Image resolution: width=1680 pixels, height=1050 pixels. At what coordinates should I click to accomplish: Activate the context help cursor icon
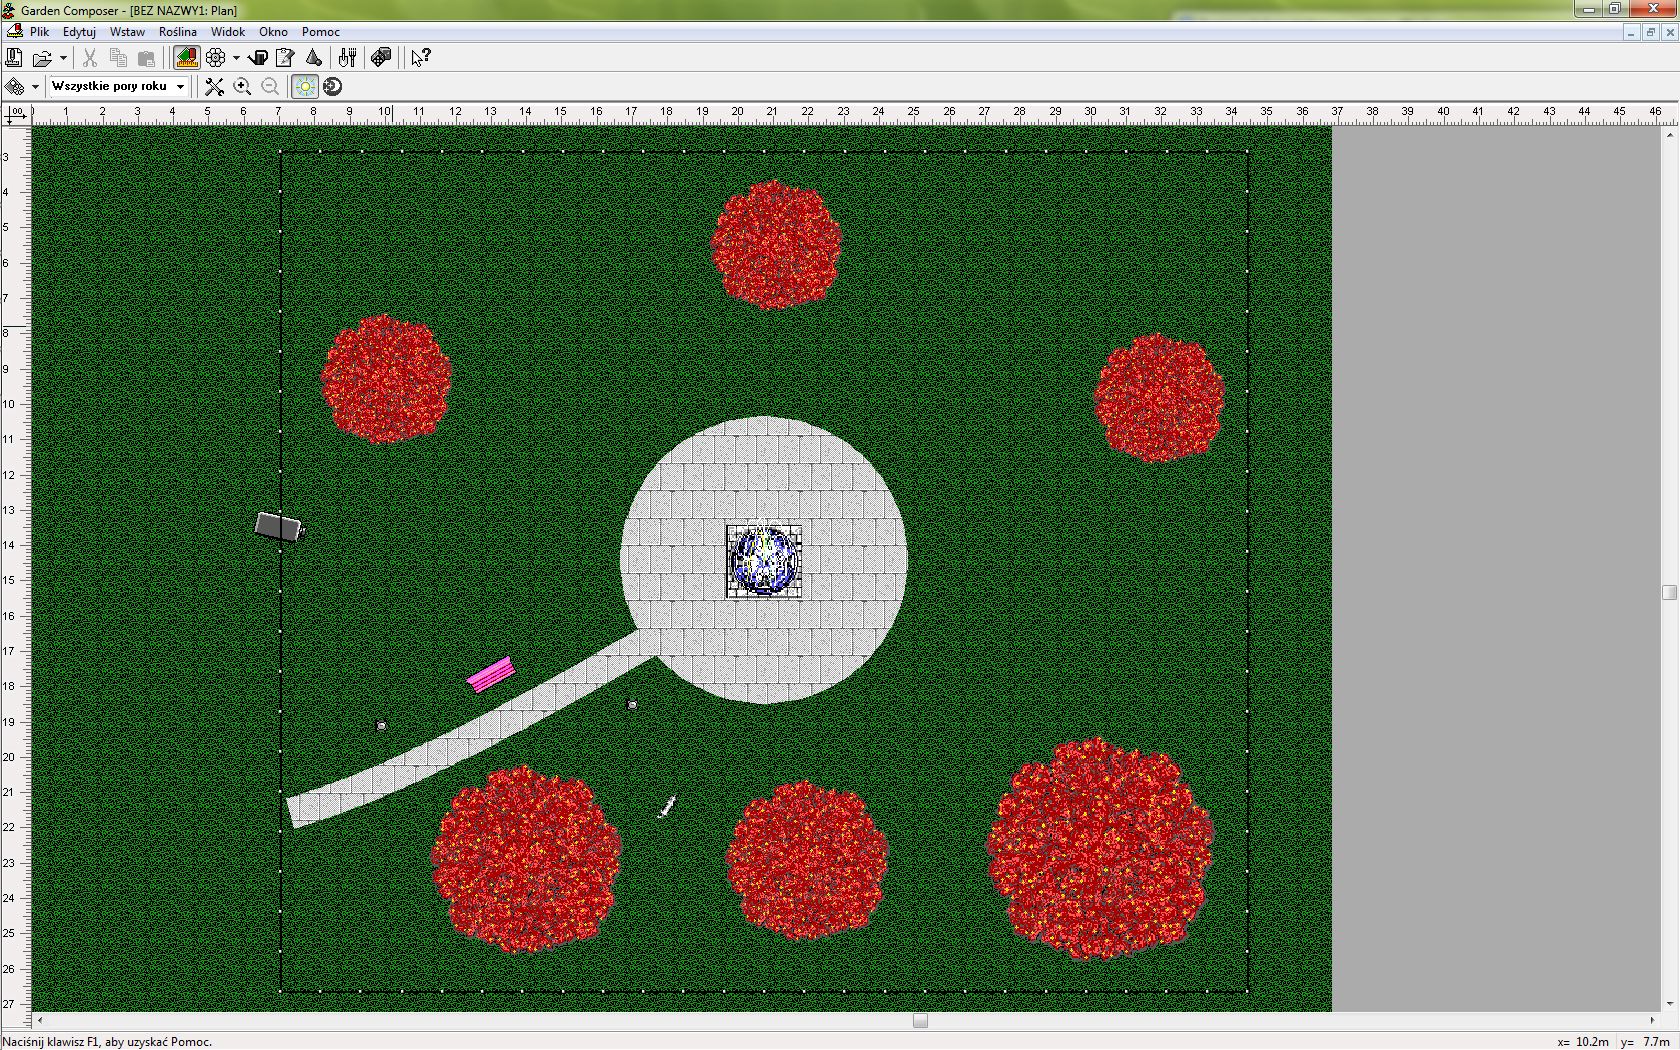point(421,58)
